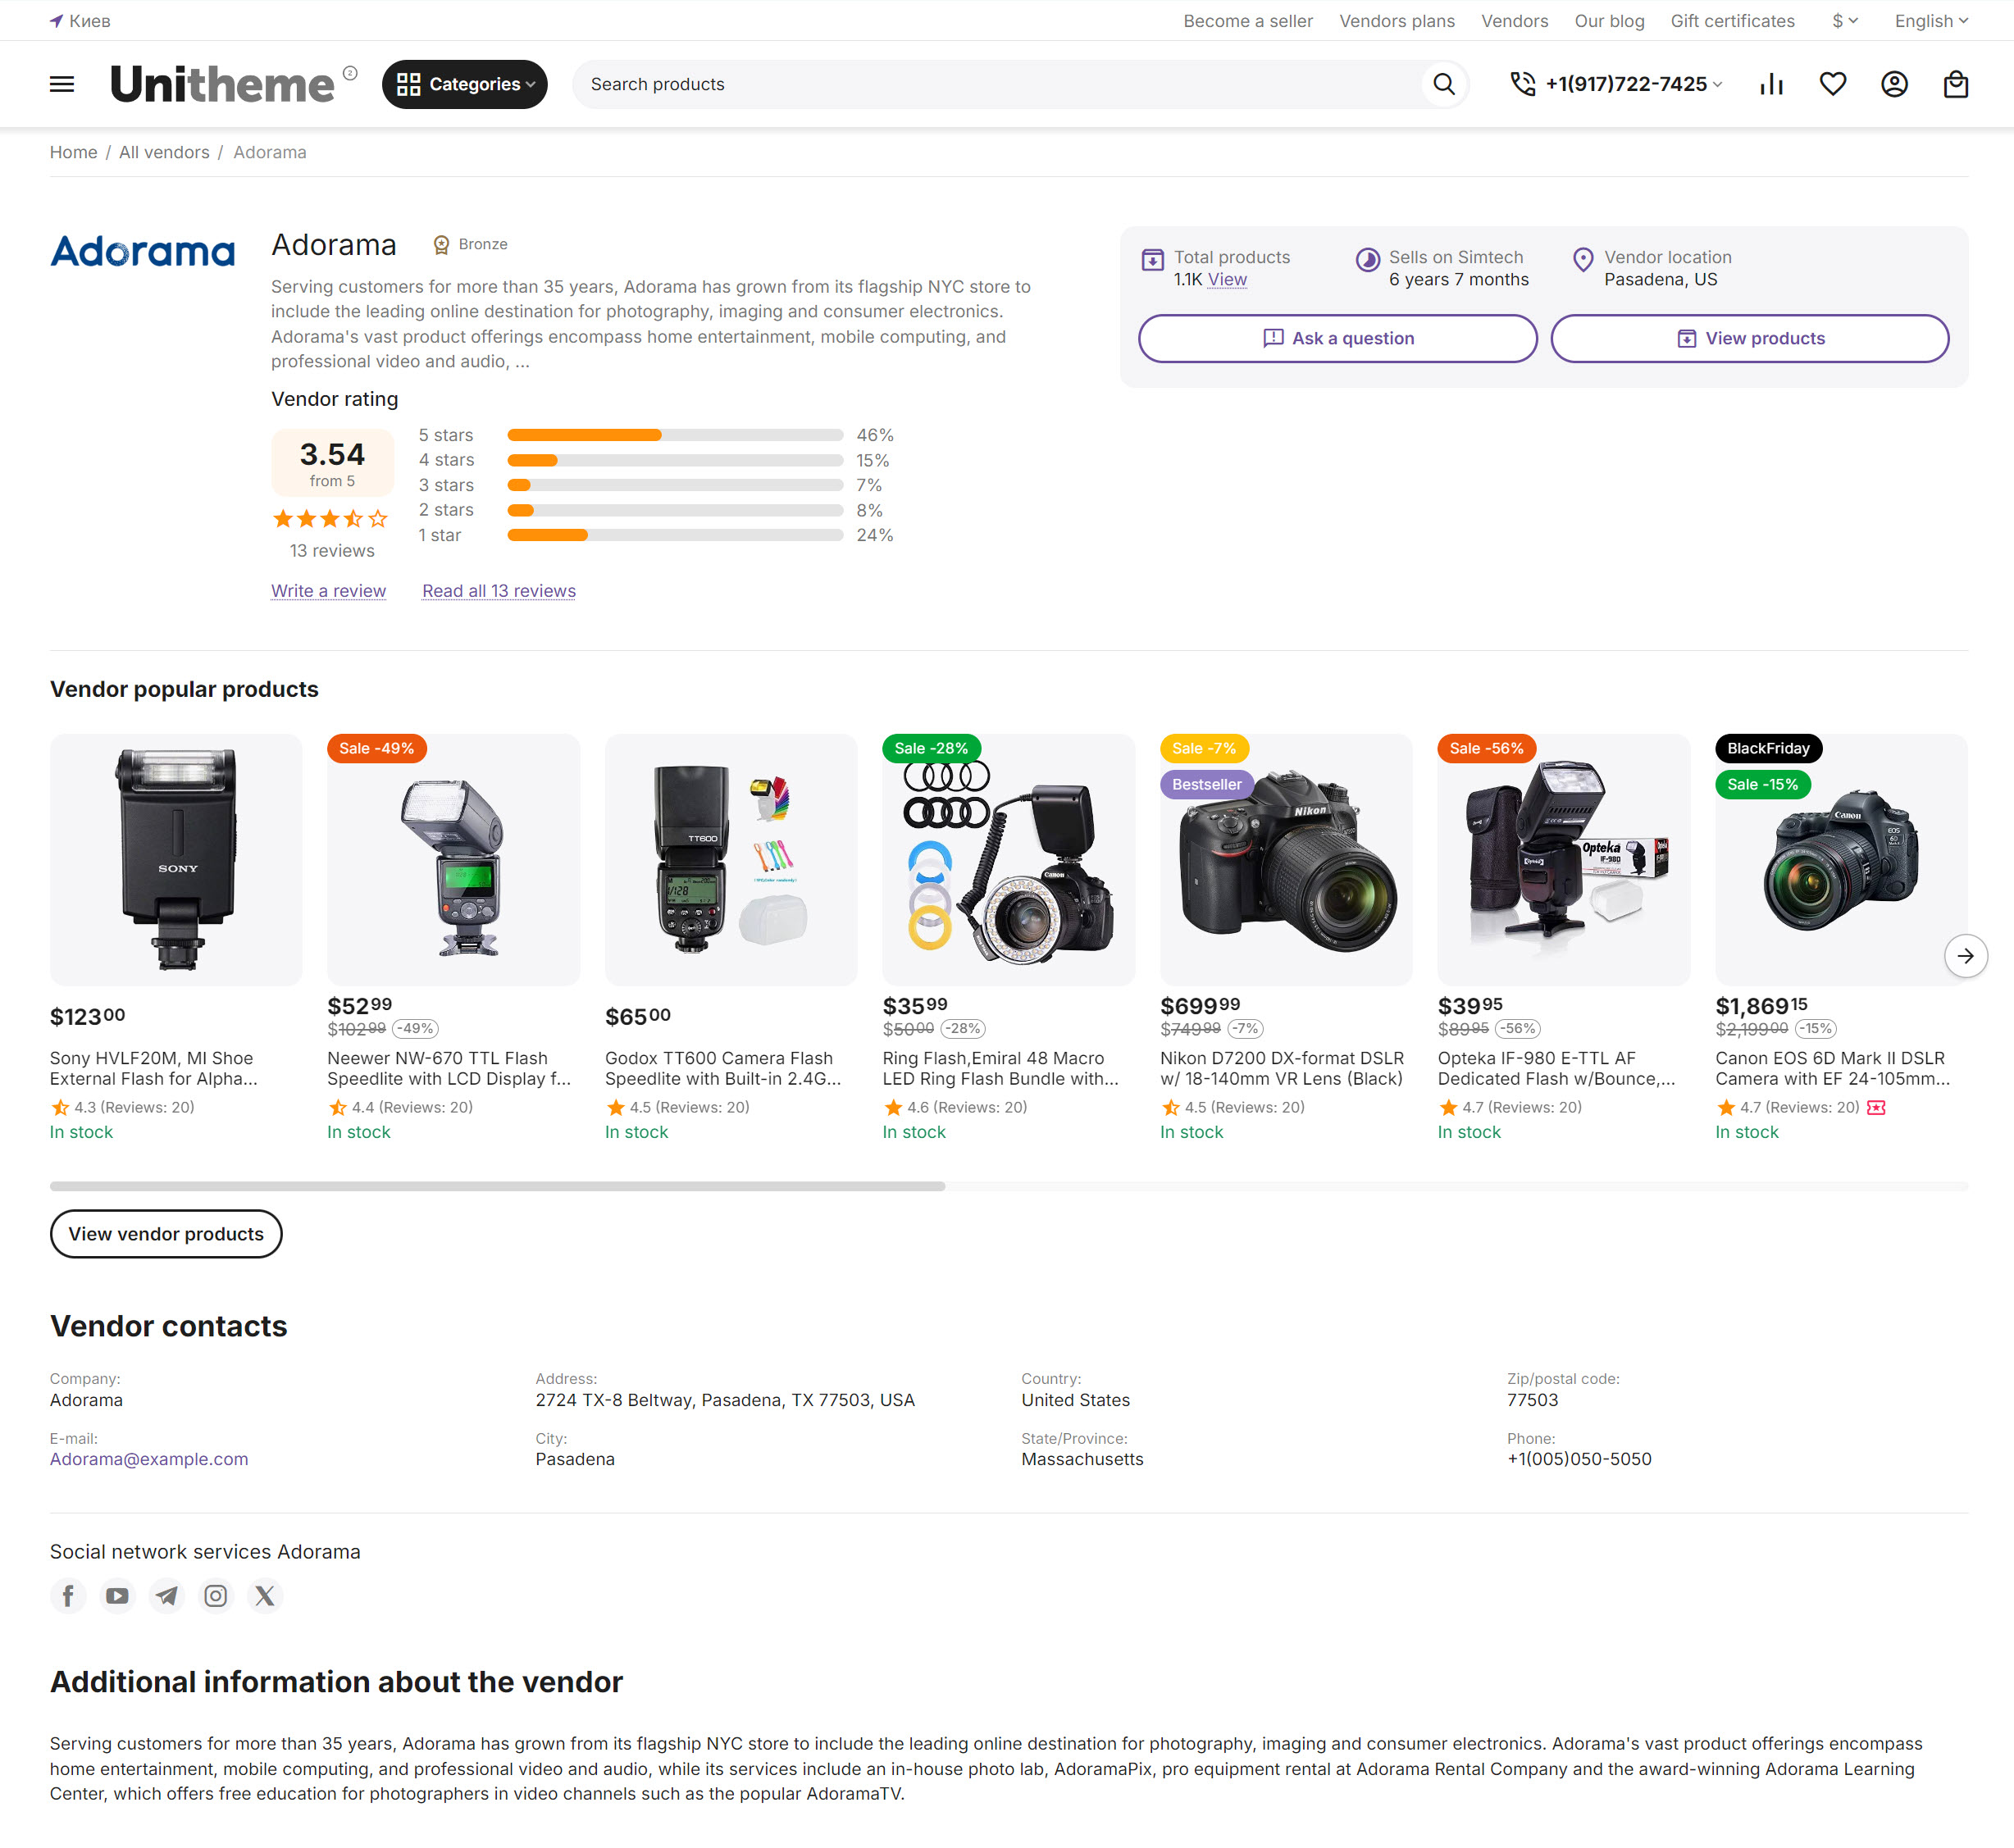This screenshot has height=1848, width=2014.
Task: Open Our blog from top menu
Action: pos(1608,20)
